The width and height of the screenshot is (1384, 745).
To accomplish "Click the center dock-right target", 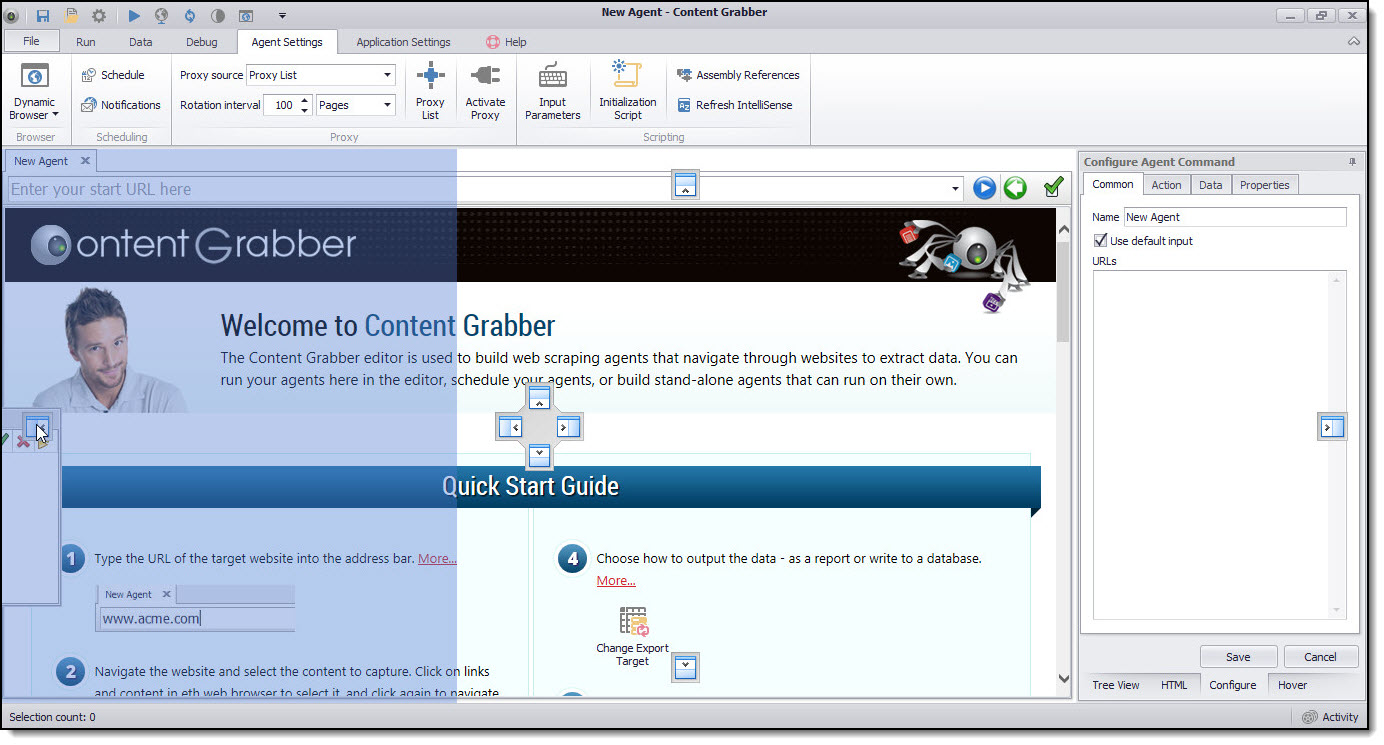I will pos(568,427).
